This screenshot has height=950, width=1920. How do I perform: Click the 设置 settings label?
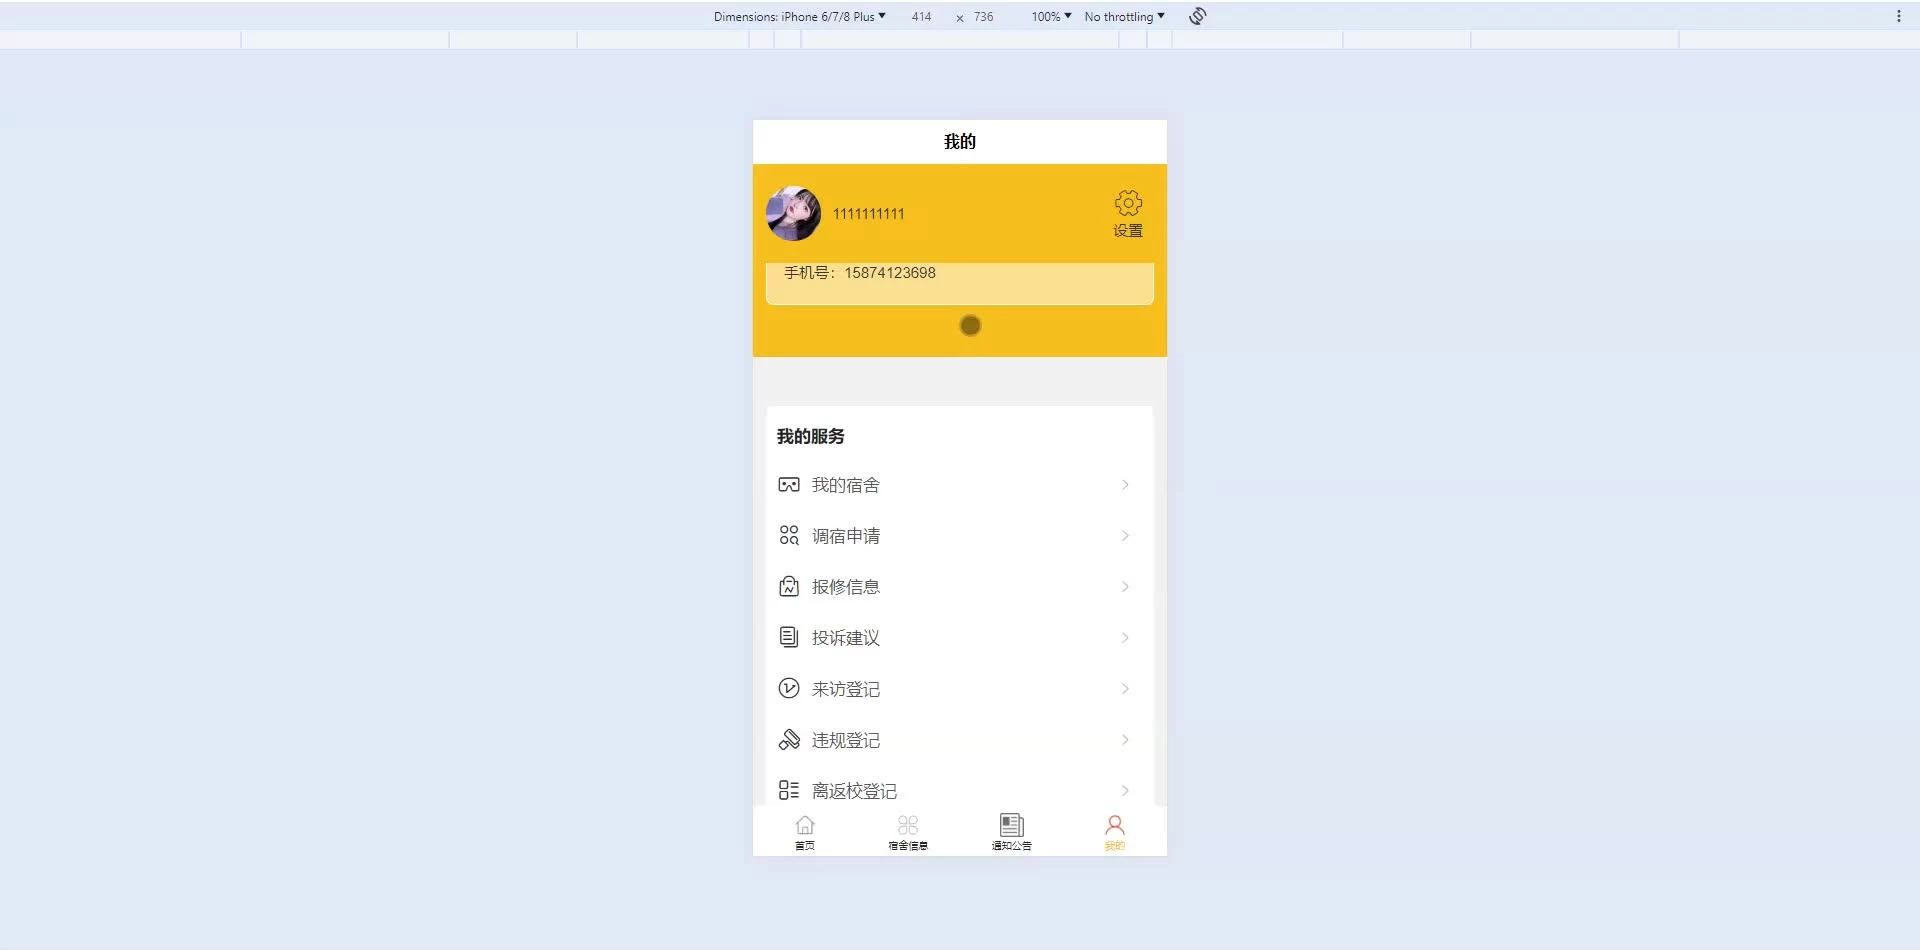point(1128,231)
